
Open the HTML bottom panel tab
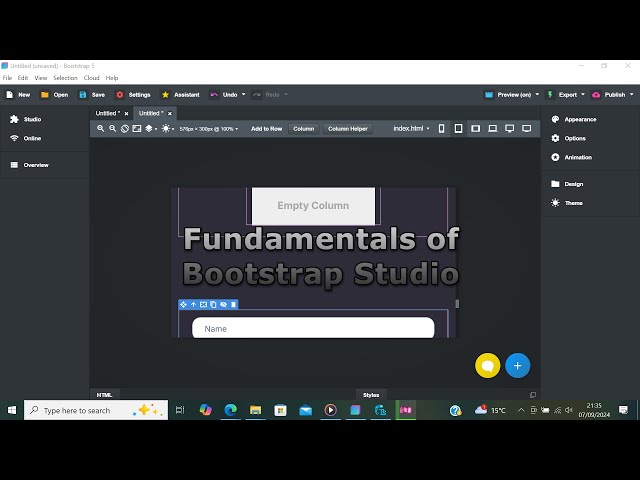click(x=104, y=395)
